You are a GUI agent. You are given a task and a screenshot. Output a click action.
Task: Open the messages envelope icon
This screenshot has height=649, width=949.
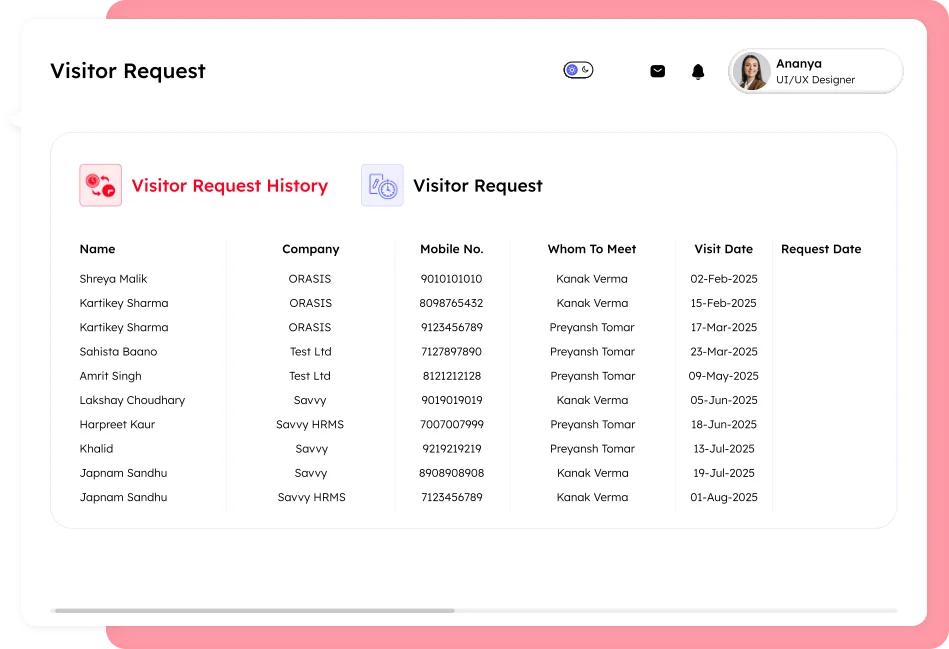click(x=657, y=71)
